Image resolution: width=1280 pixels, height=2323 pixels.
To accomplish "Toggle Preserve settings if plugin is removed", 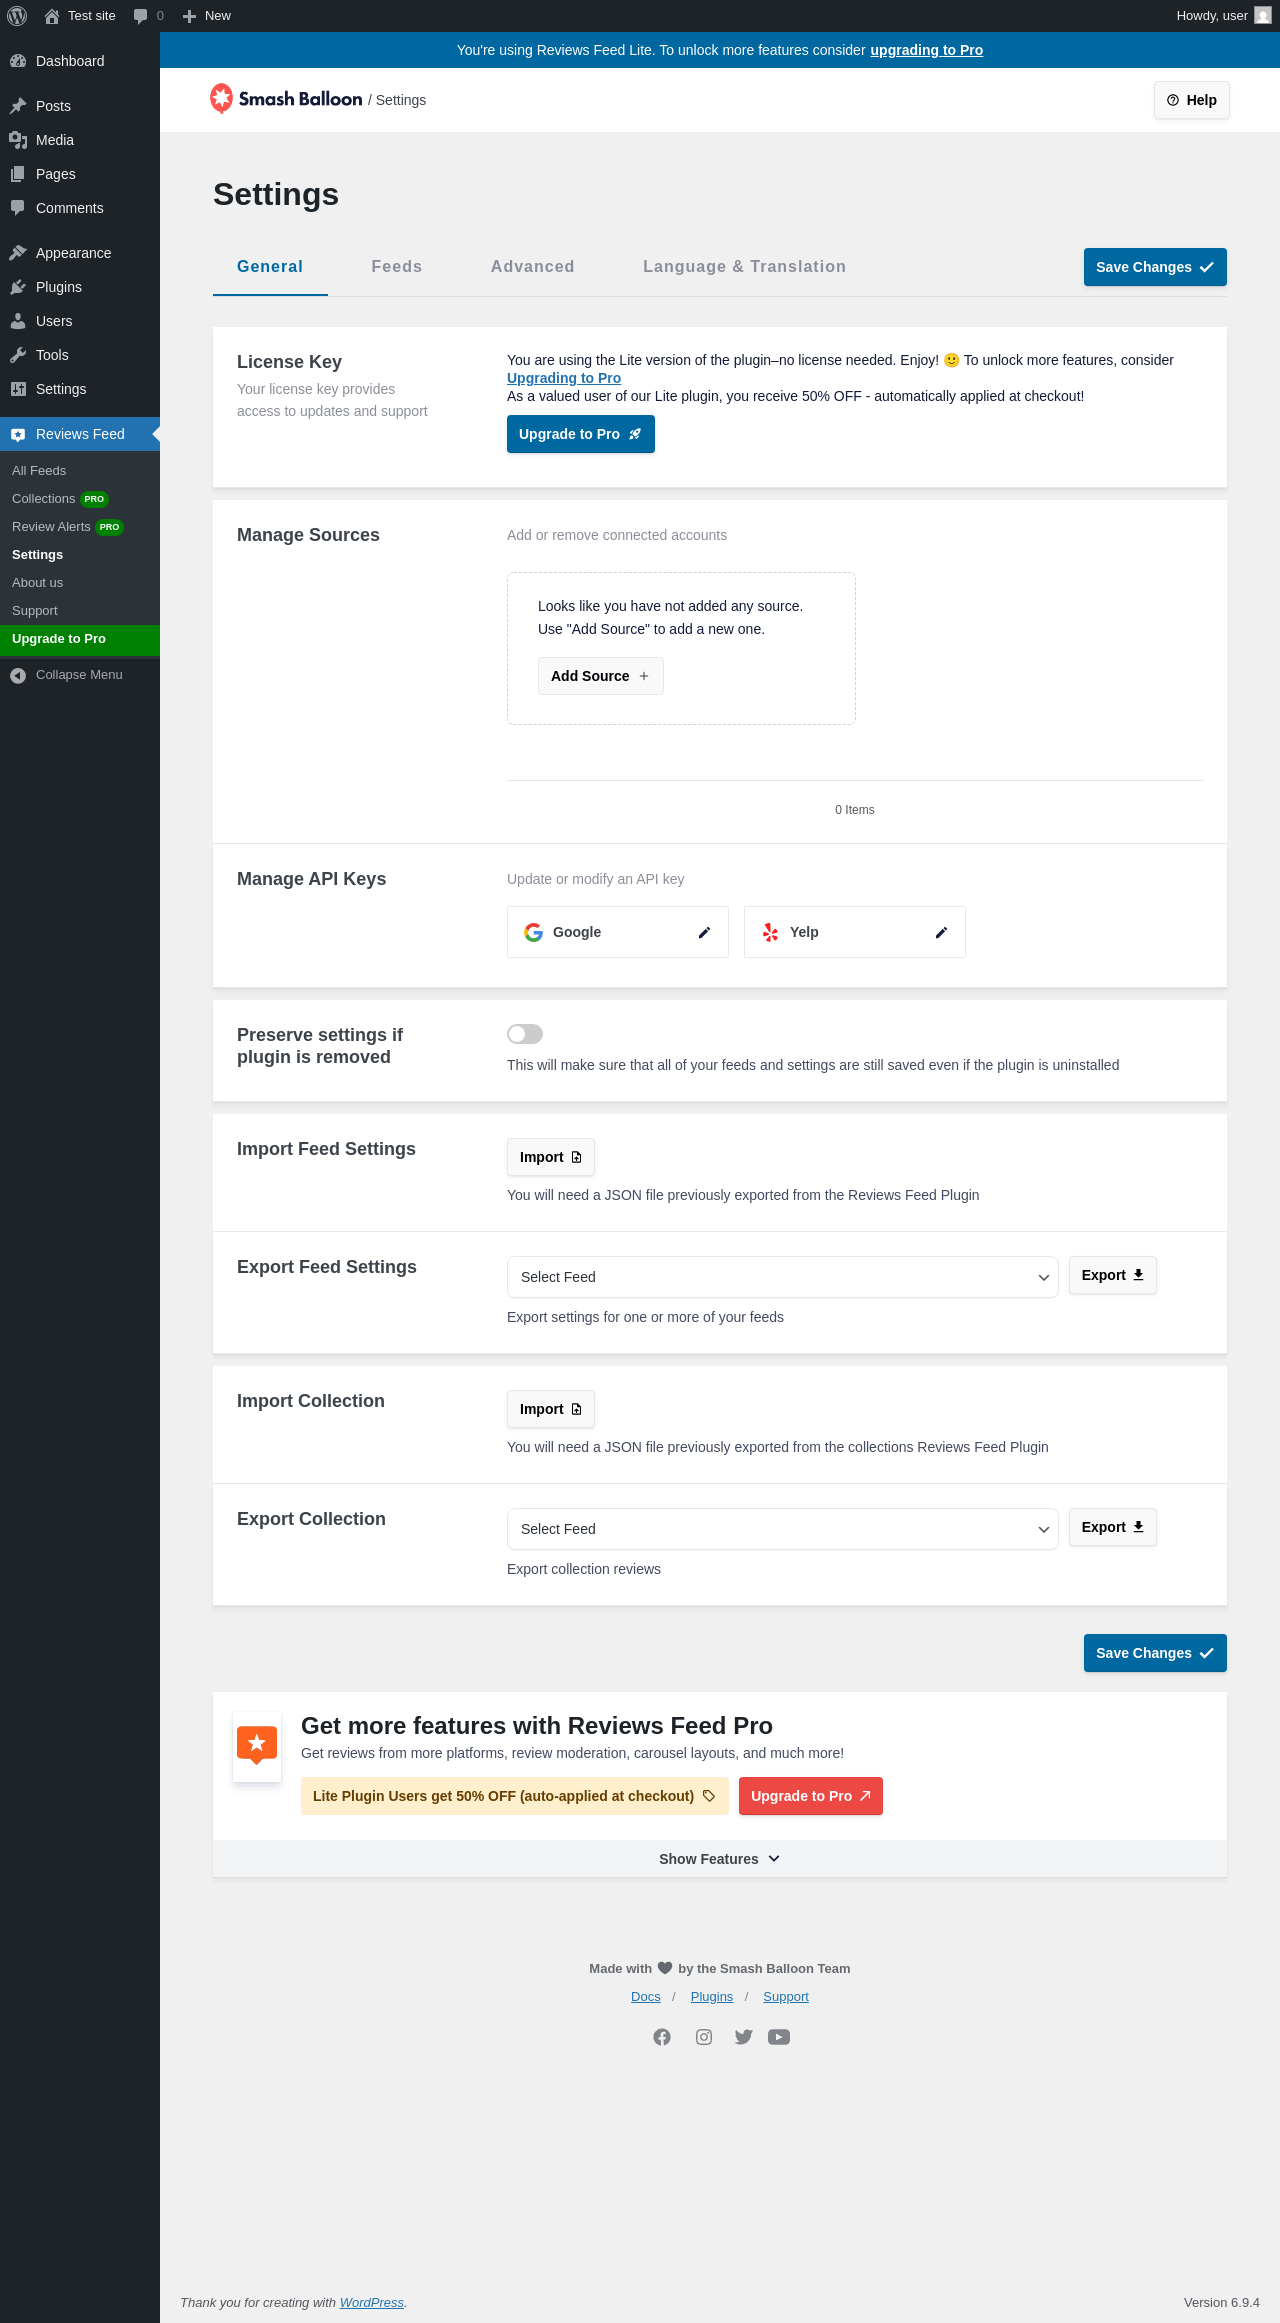I will 525,1034.
